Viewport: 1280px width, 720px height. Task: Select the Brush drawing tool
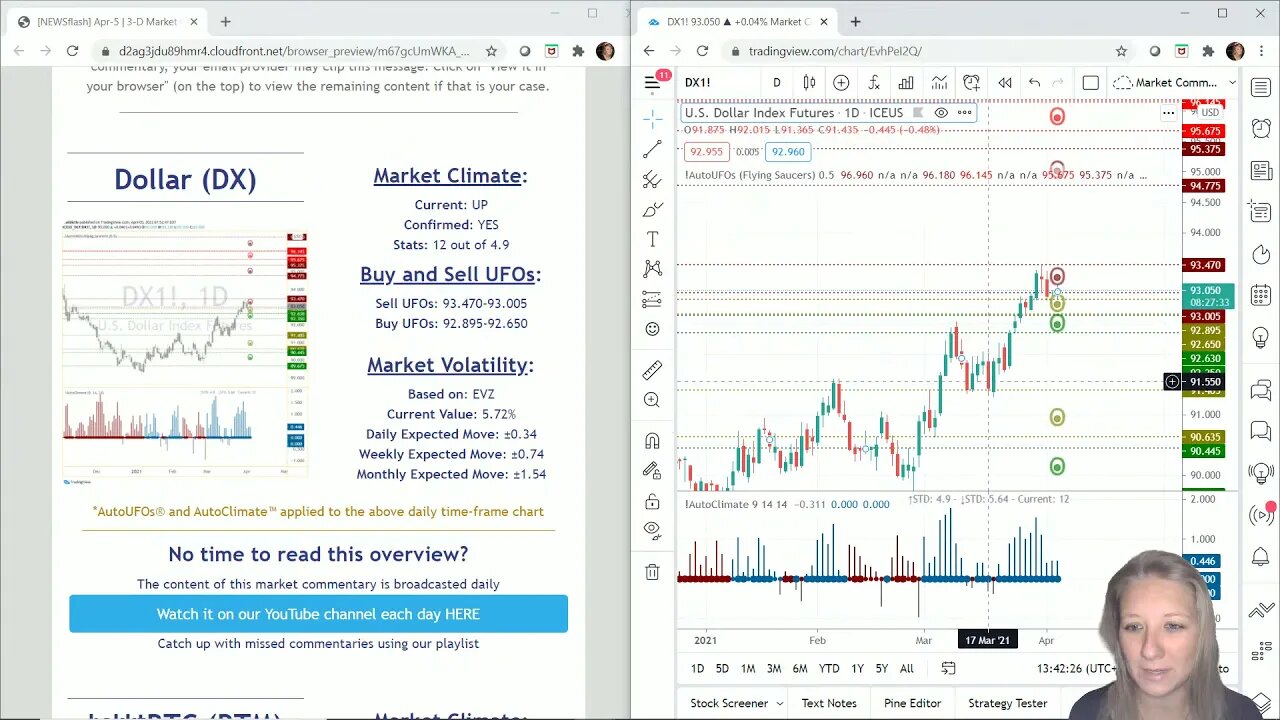pos(652,210)
